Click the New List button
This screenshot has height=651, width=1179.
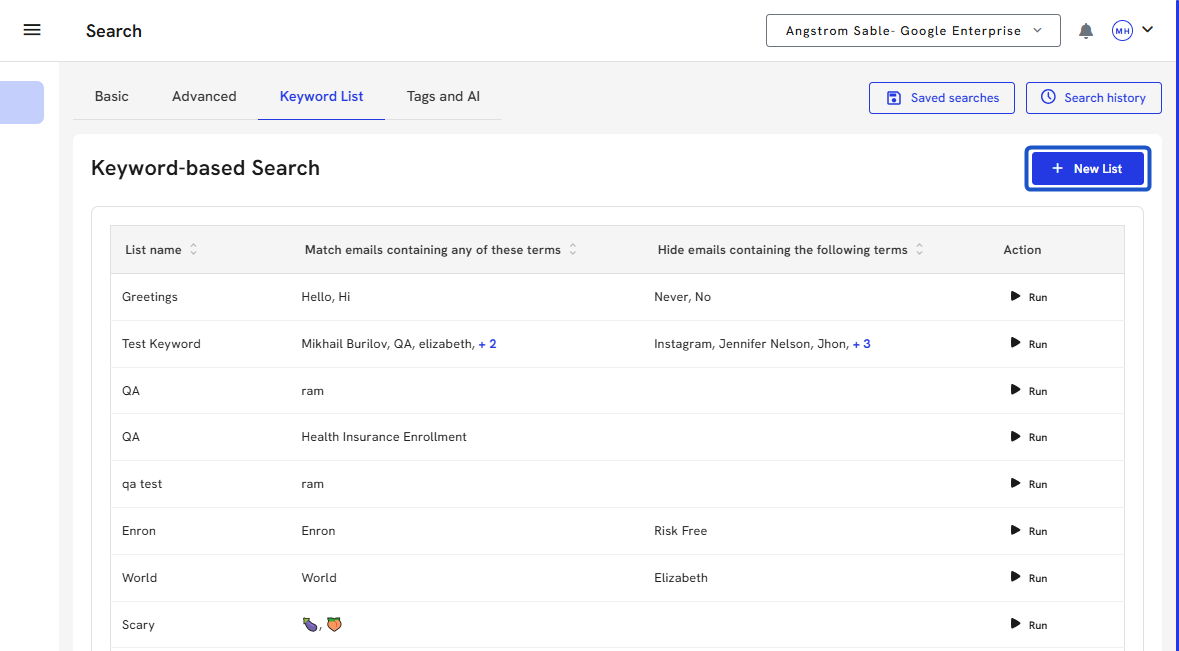(x=1087, y=169)
